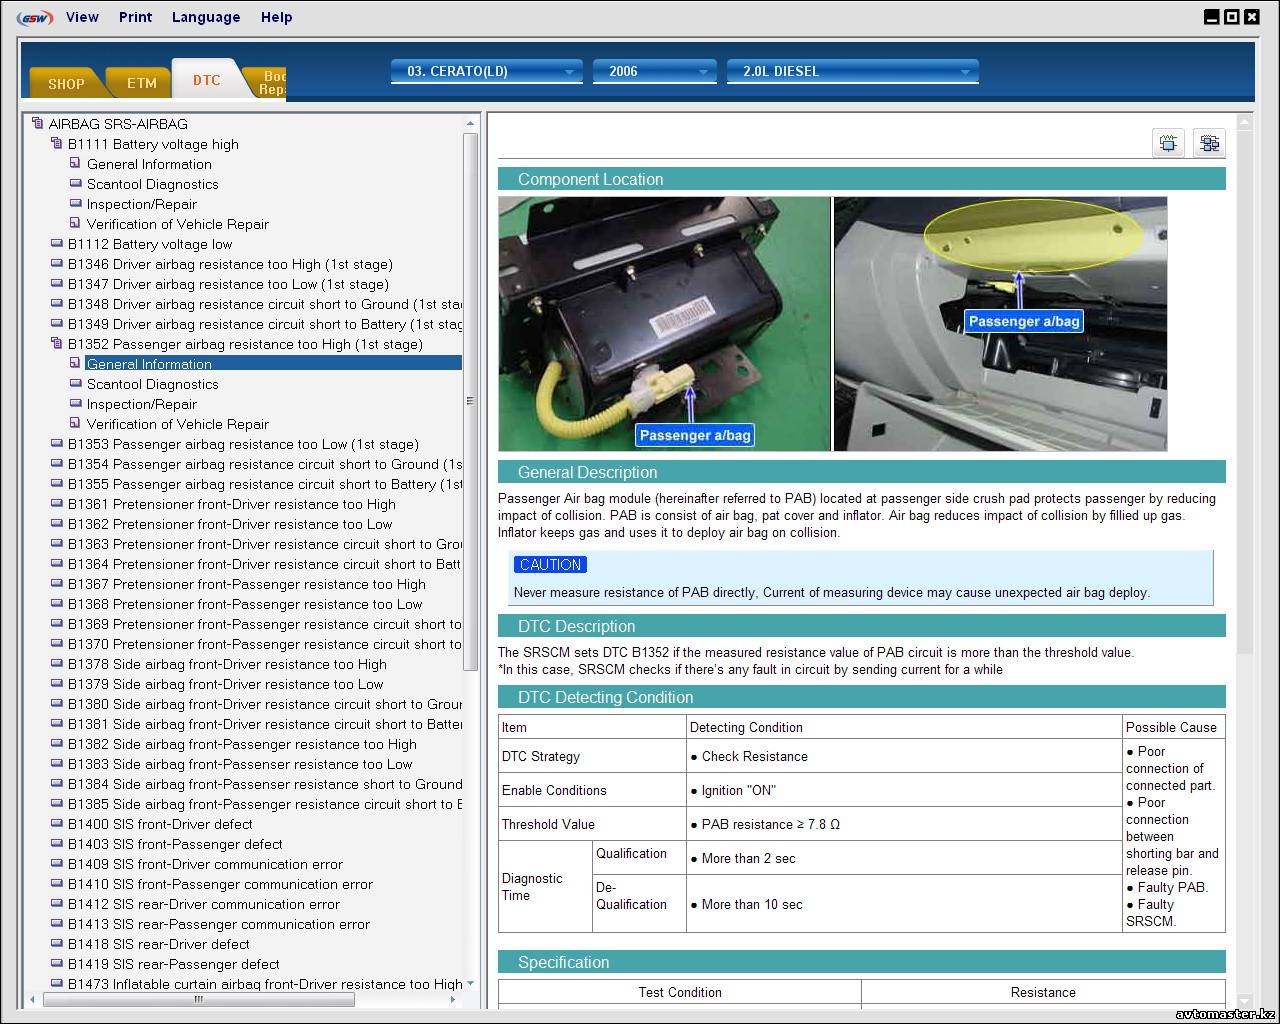Open the engine dropdown showing 2.0L DIESEL
The height and width of the screenshot is (1024, 1280).
pyautogui.click(x=853, y=71)
